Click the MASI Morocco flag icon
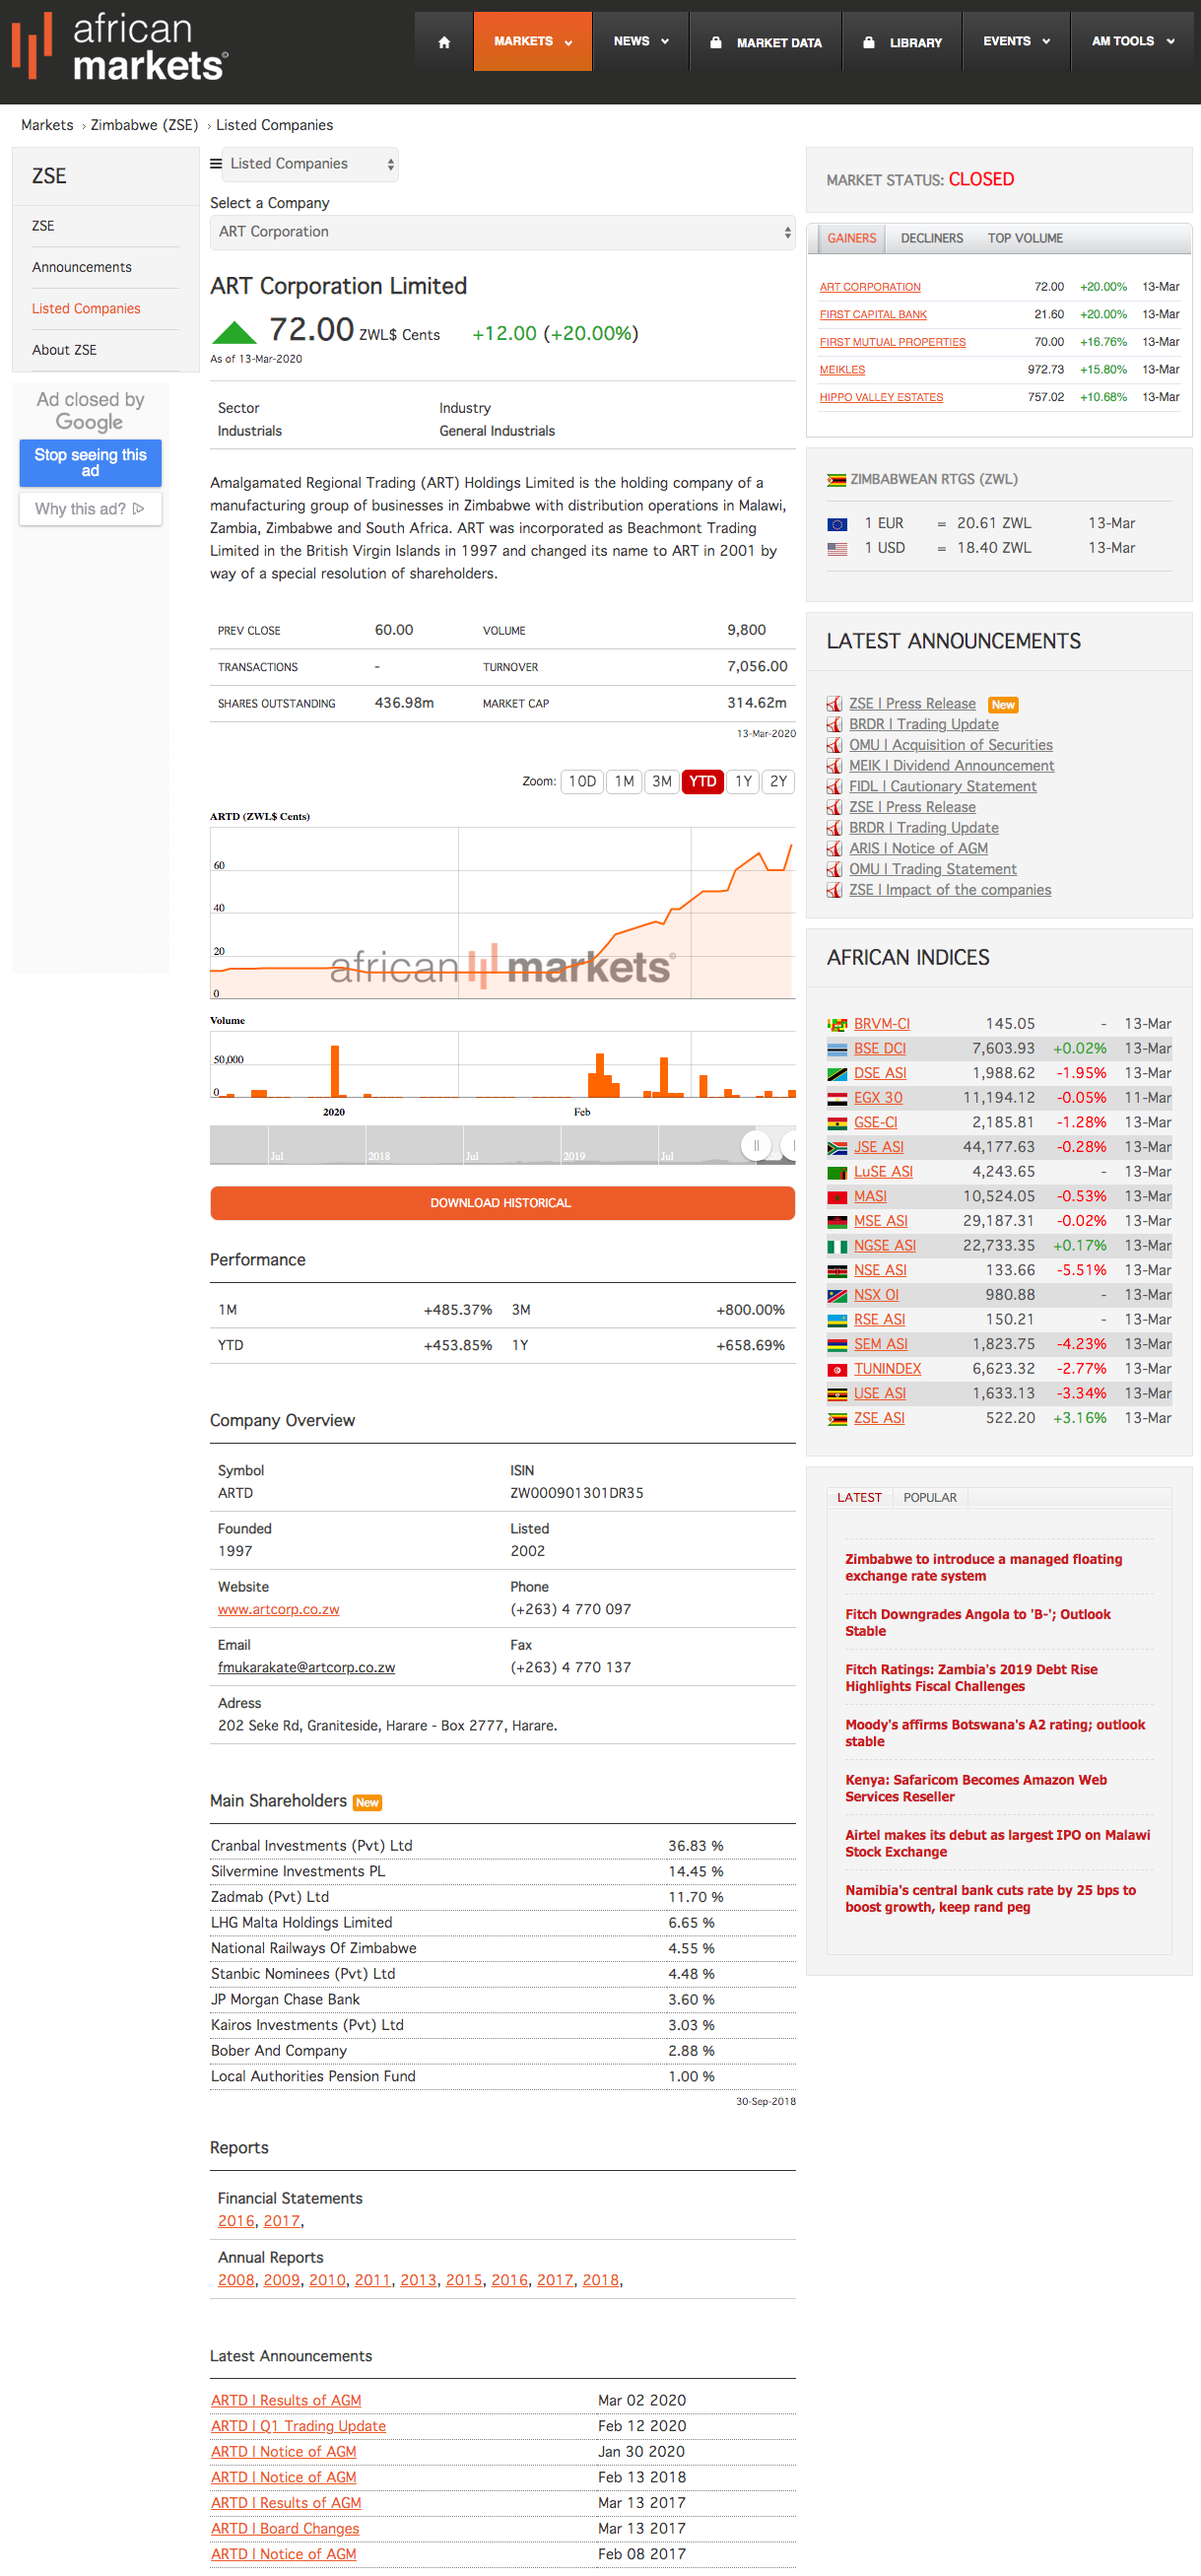The width and height of the screenshot is (1201, 2576). point(837,1197)
